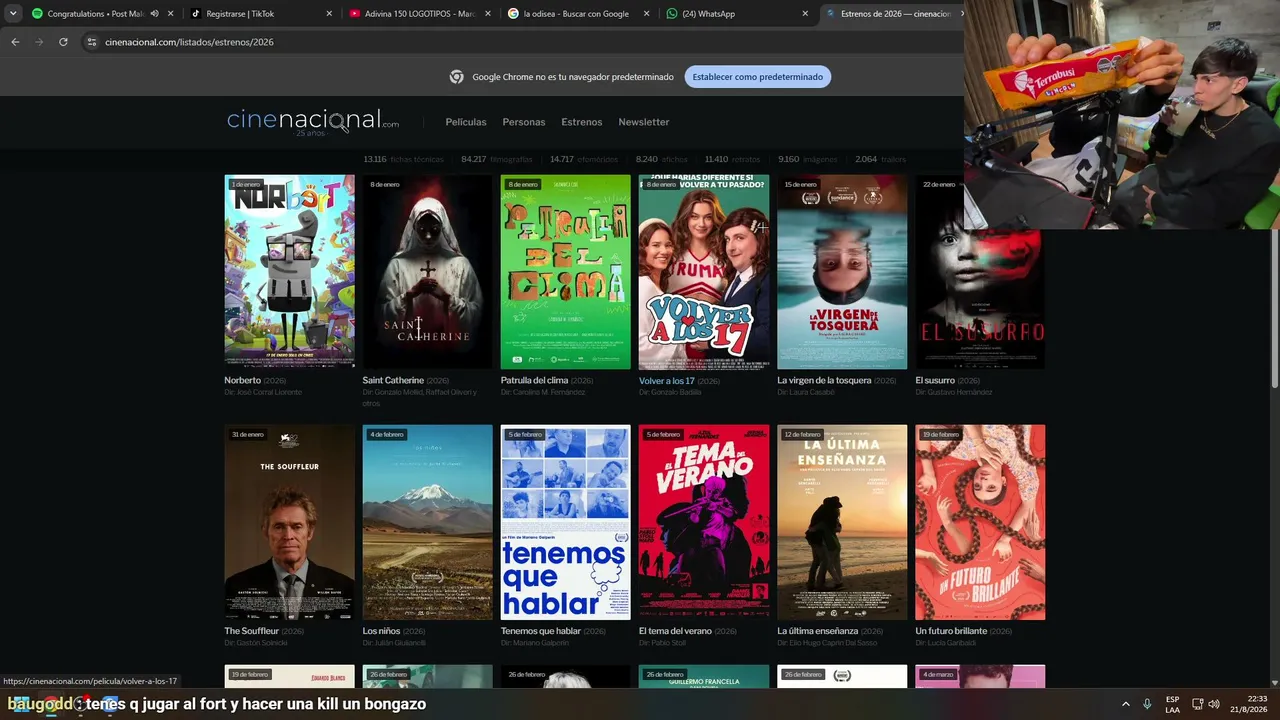Open the Chrome tab search dropdown

coord(13,14)
